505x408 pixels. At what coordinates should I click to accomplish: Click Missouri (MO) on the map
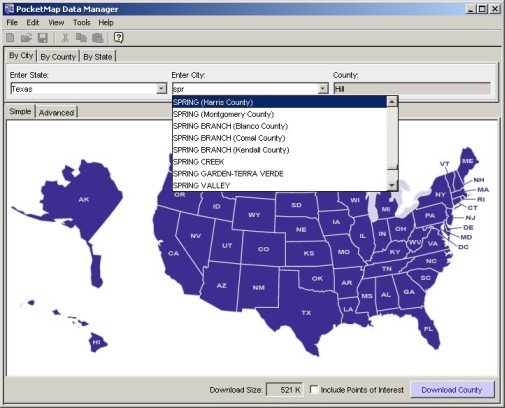[343, 252]
